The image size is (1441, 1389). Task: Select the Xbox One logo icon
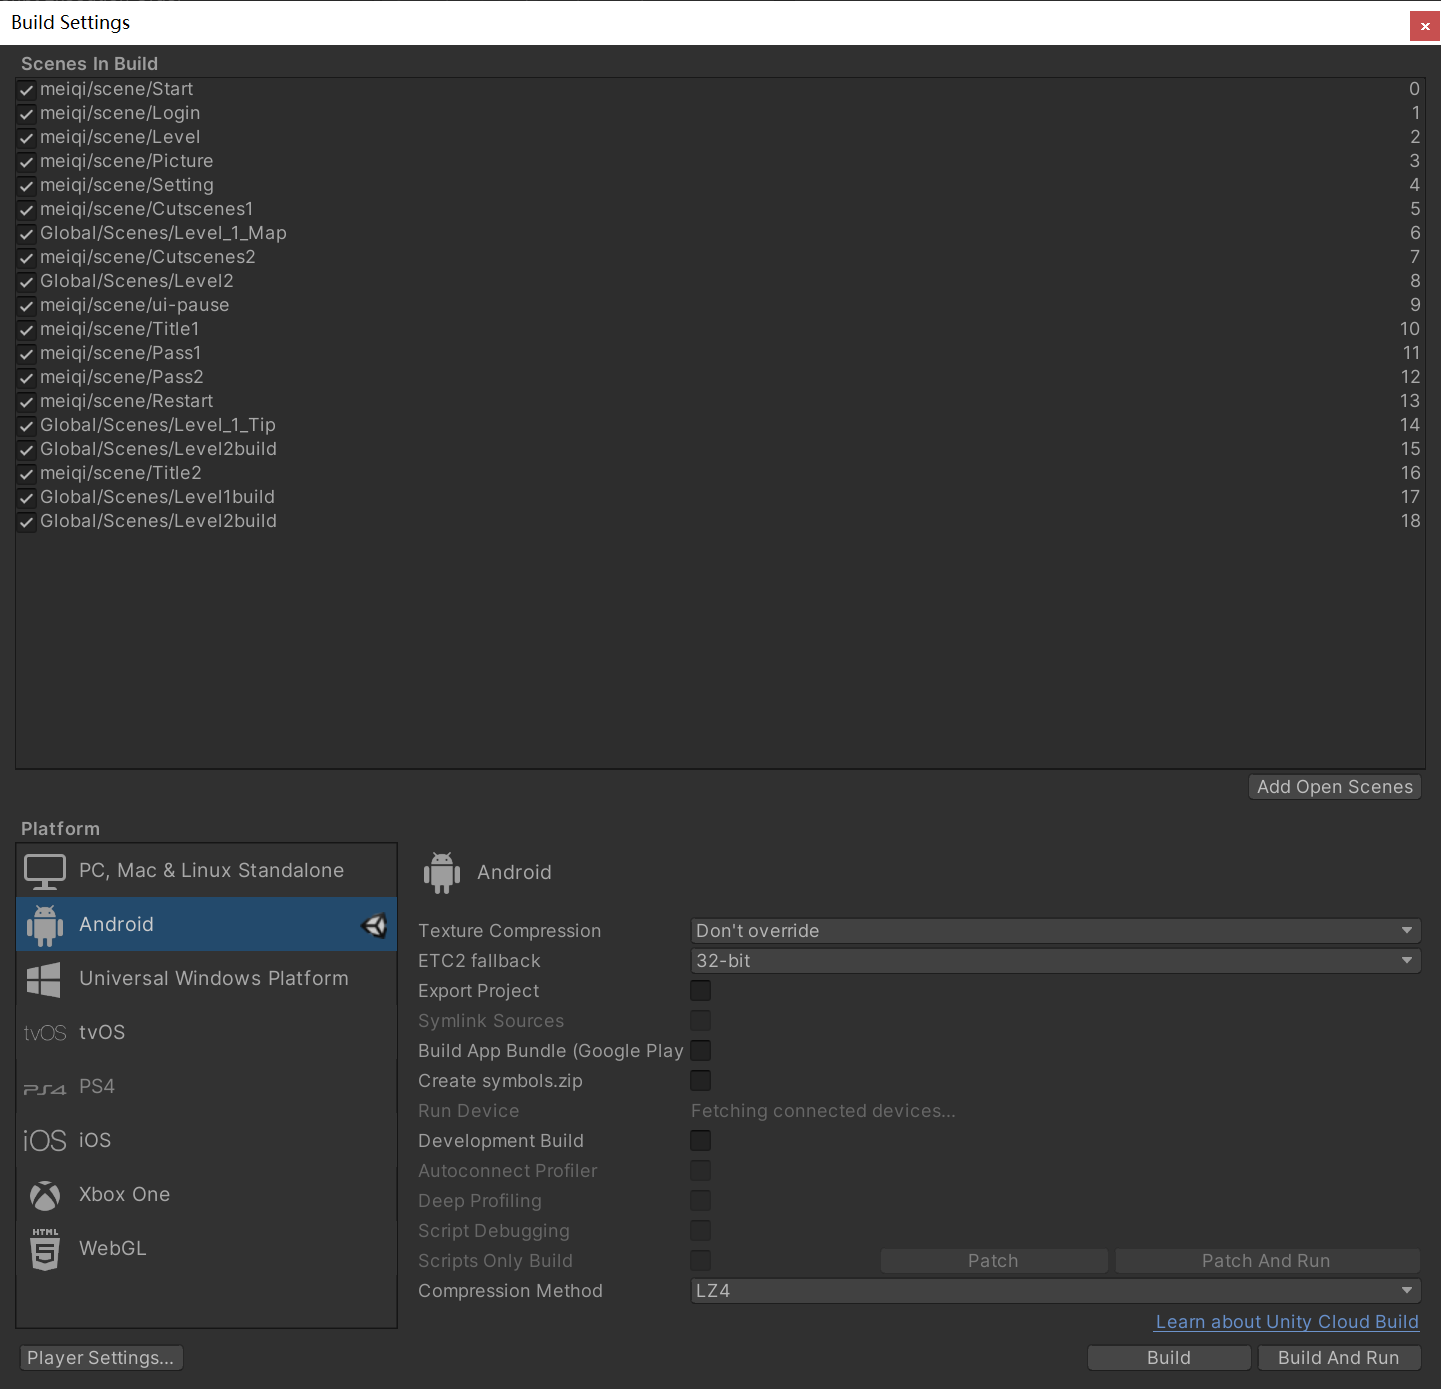[x=45, y=1195]
